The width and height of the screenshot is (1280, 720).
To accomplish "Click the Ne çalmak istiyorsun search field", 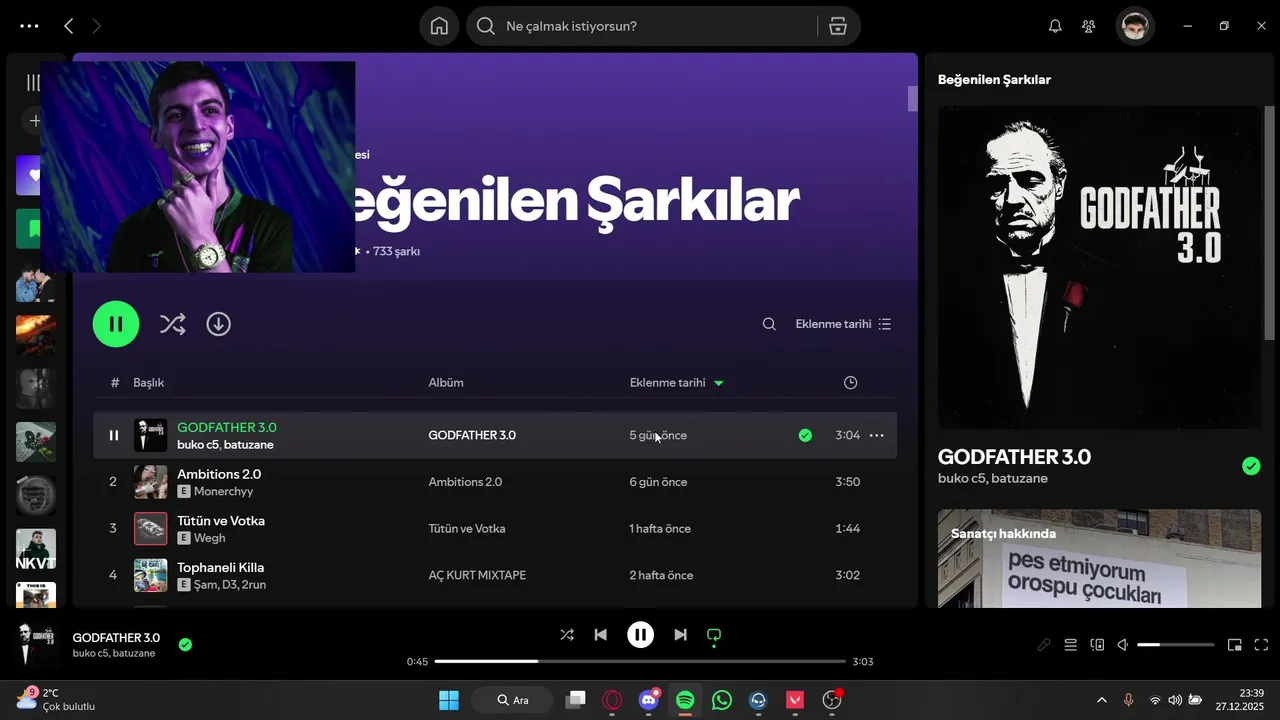I will coord(640,26).
